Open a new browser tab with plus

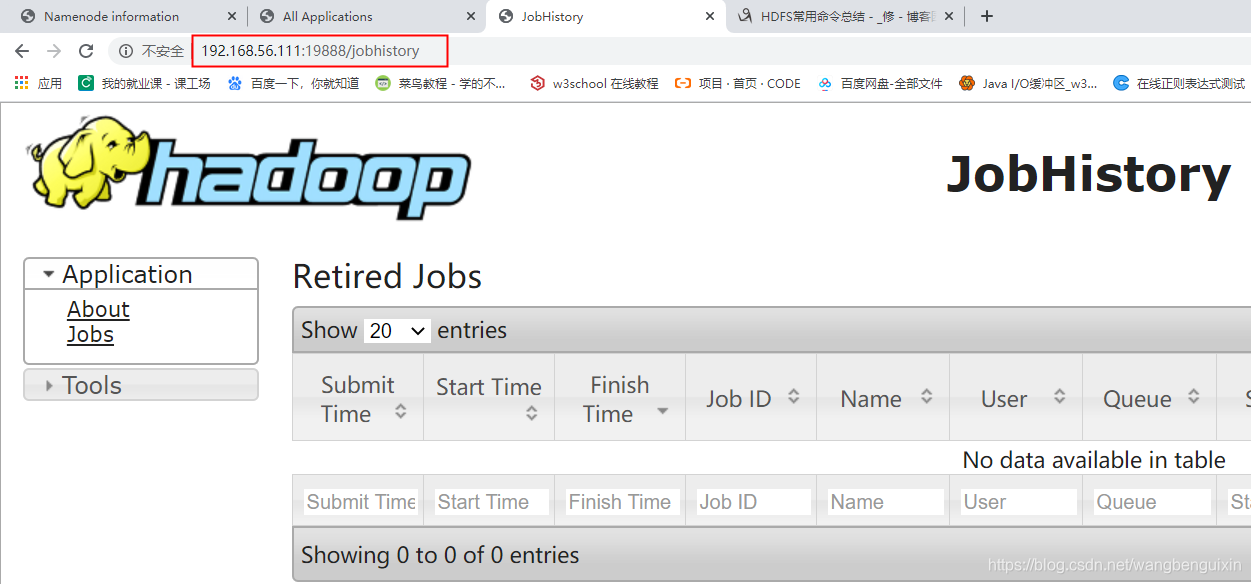point(987,16)
